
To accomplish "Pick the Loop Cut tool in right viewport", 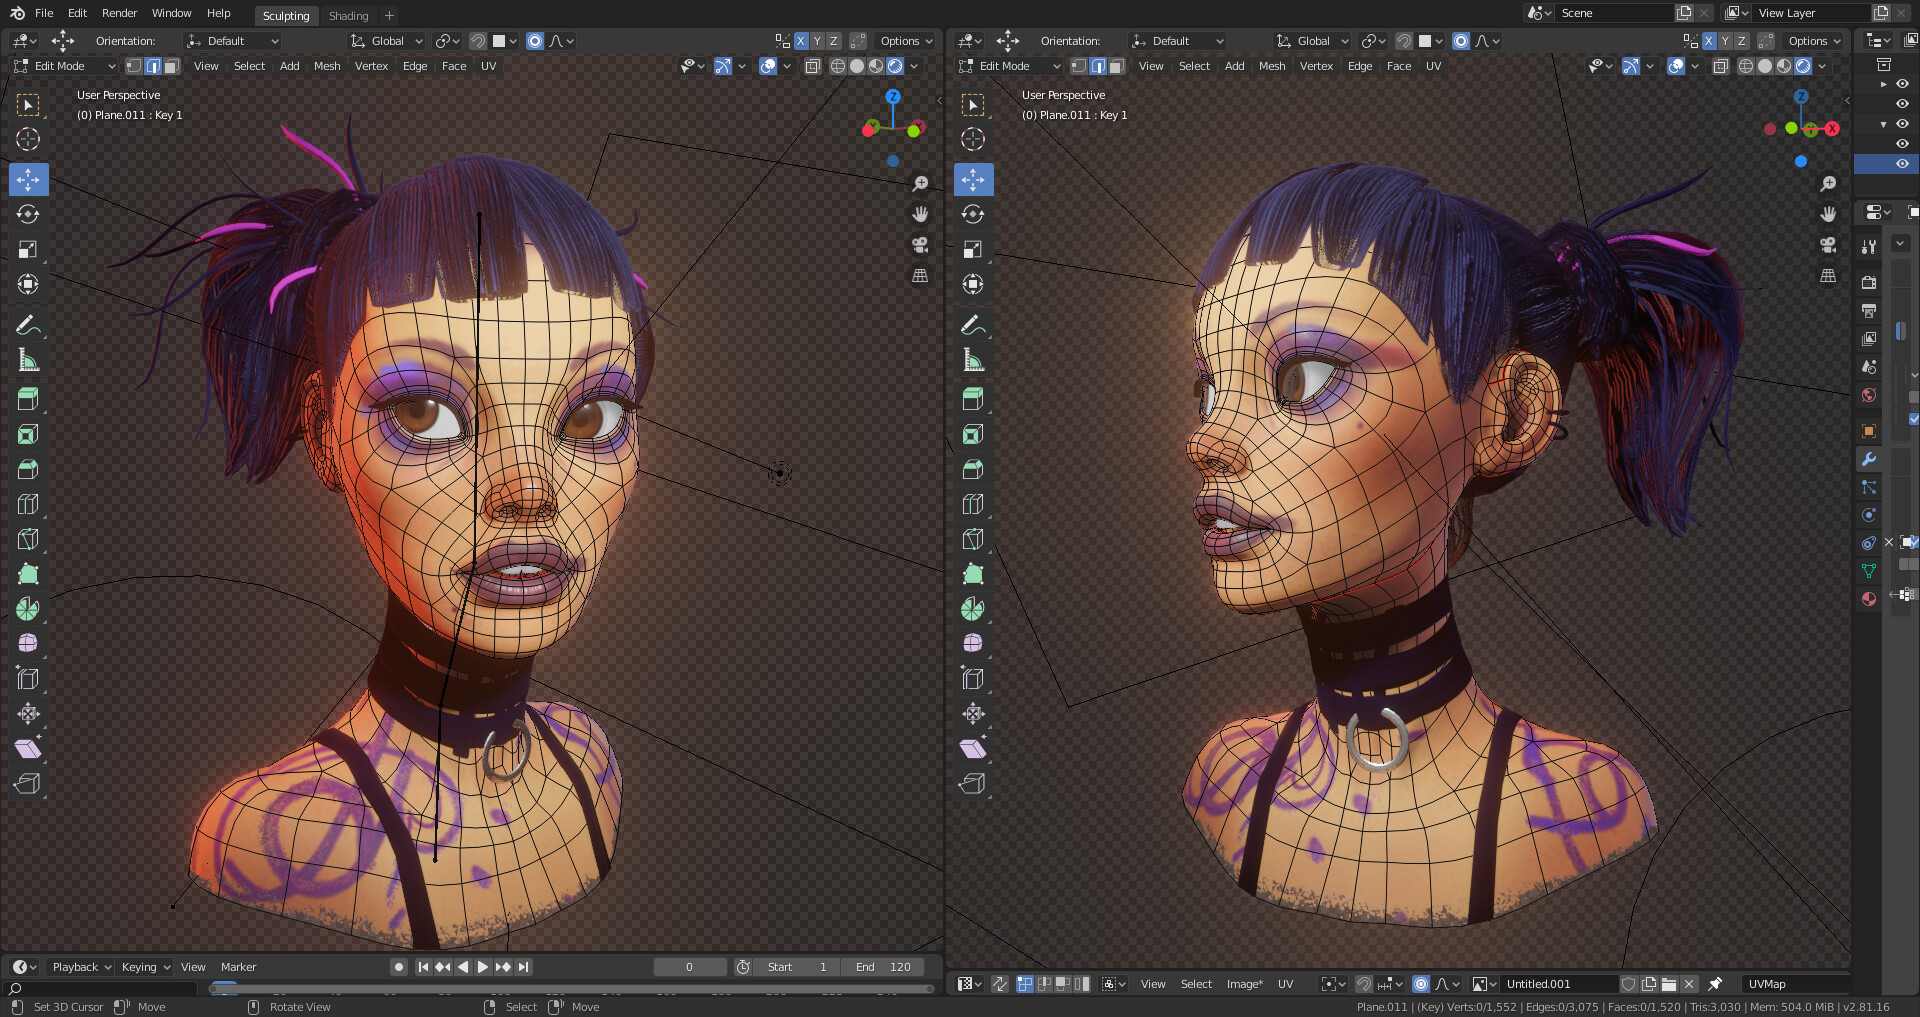I will 973,504.
